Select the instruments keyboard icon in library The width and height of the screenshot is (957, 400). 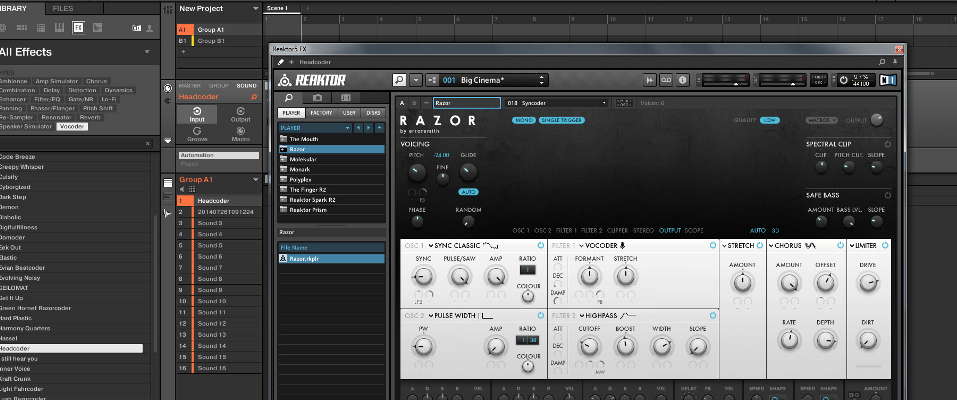click(59, 27)
